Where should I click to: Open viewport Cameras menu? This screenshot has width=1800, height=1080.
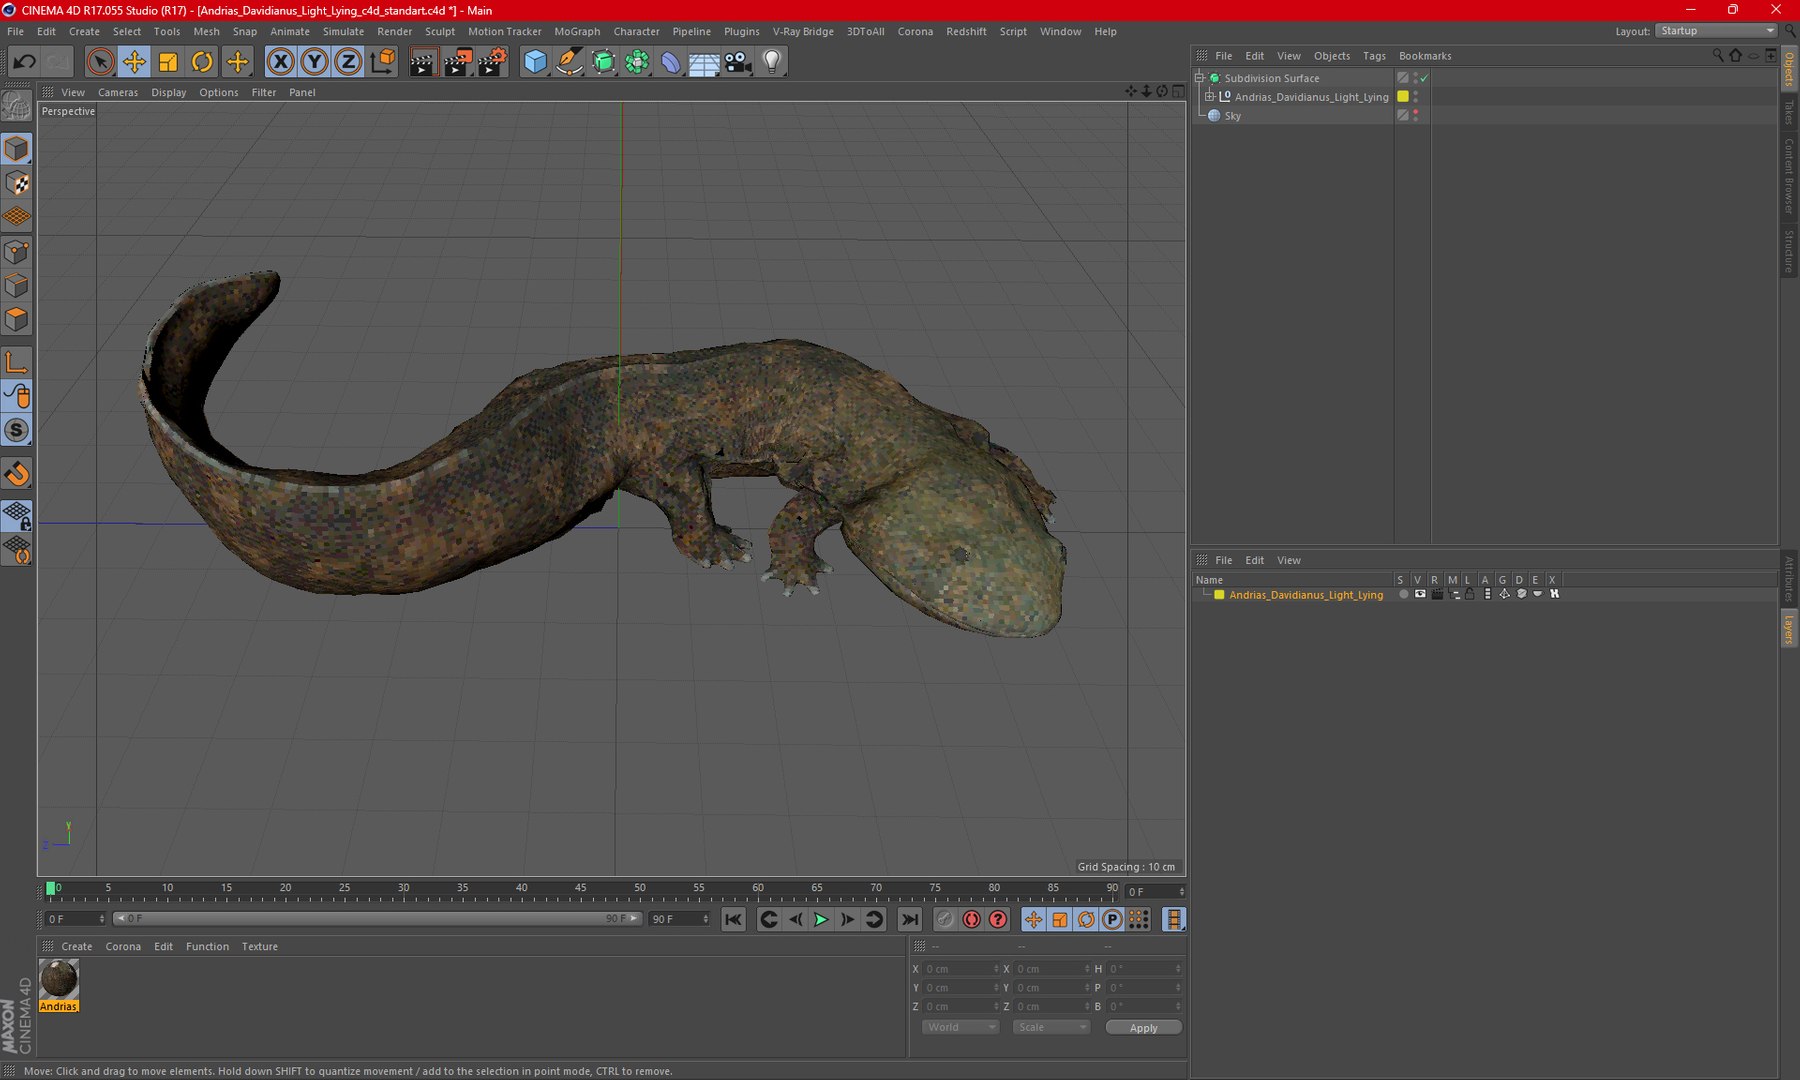118,92
